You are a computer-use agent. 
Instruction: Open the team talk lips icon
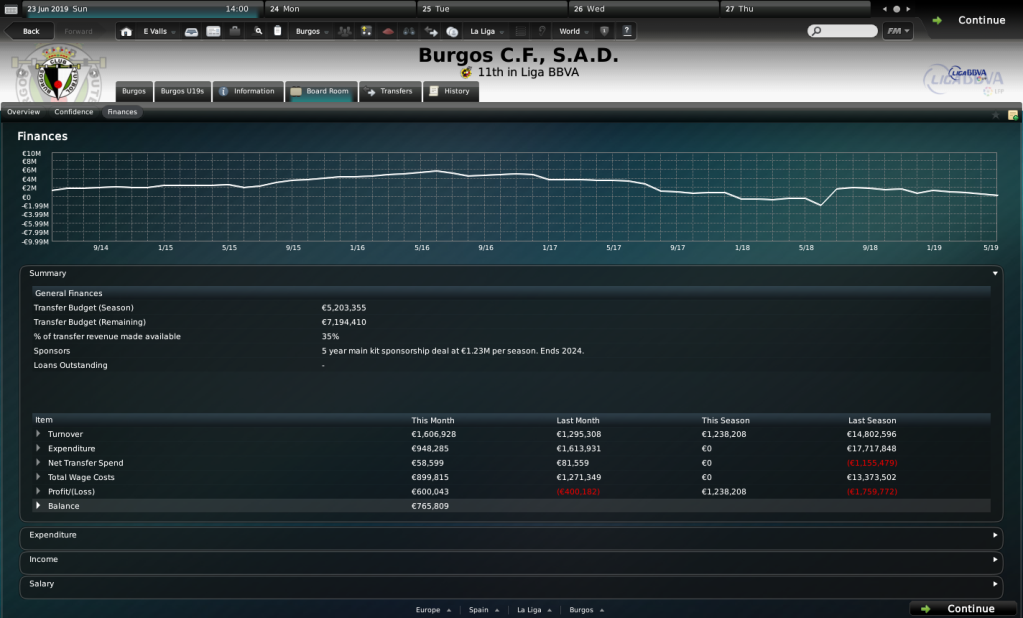tap(388, 31)
